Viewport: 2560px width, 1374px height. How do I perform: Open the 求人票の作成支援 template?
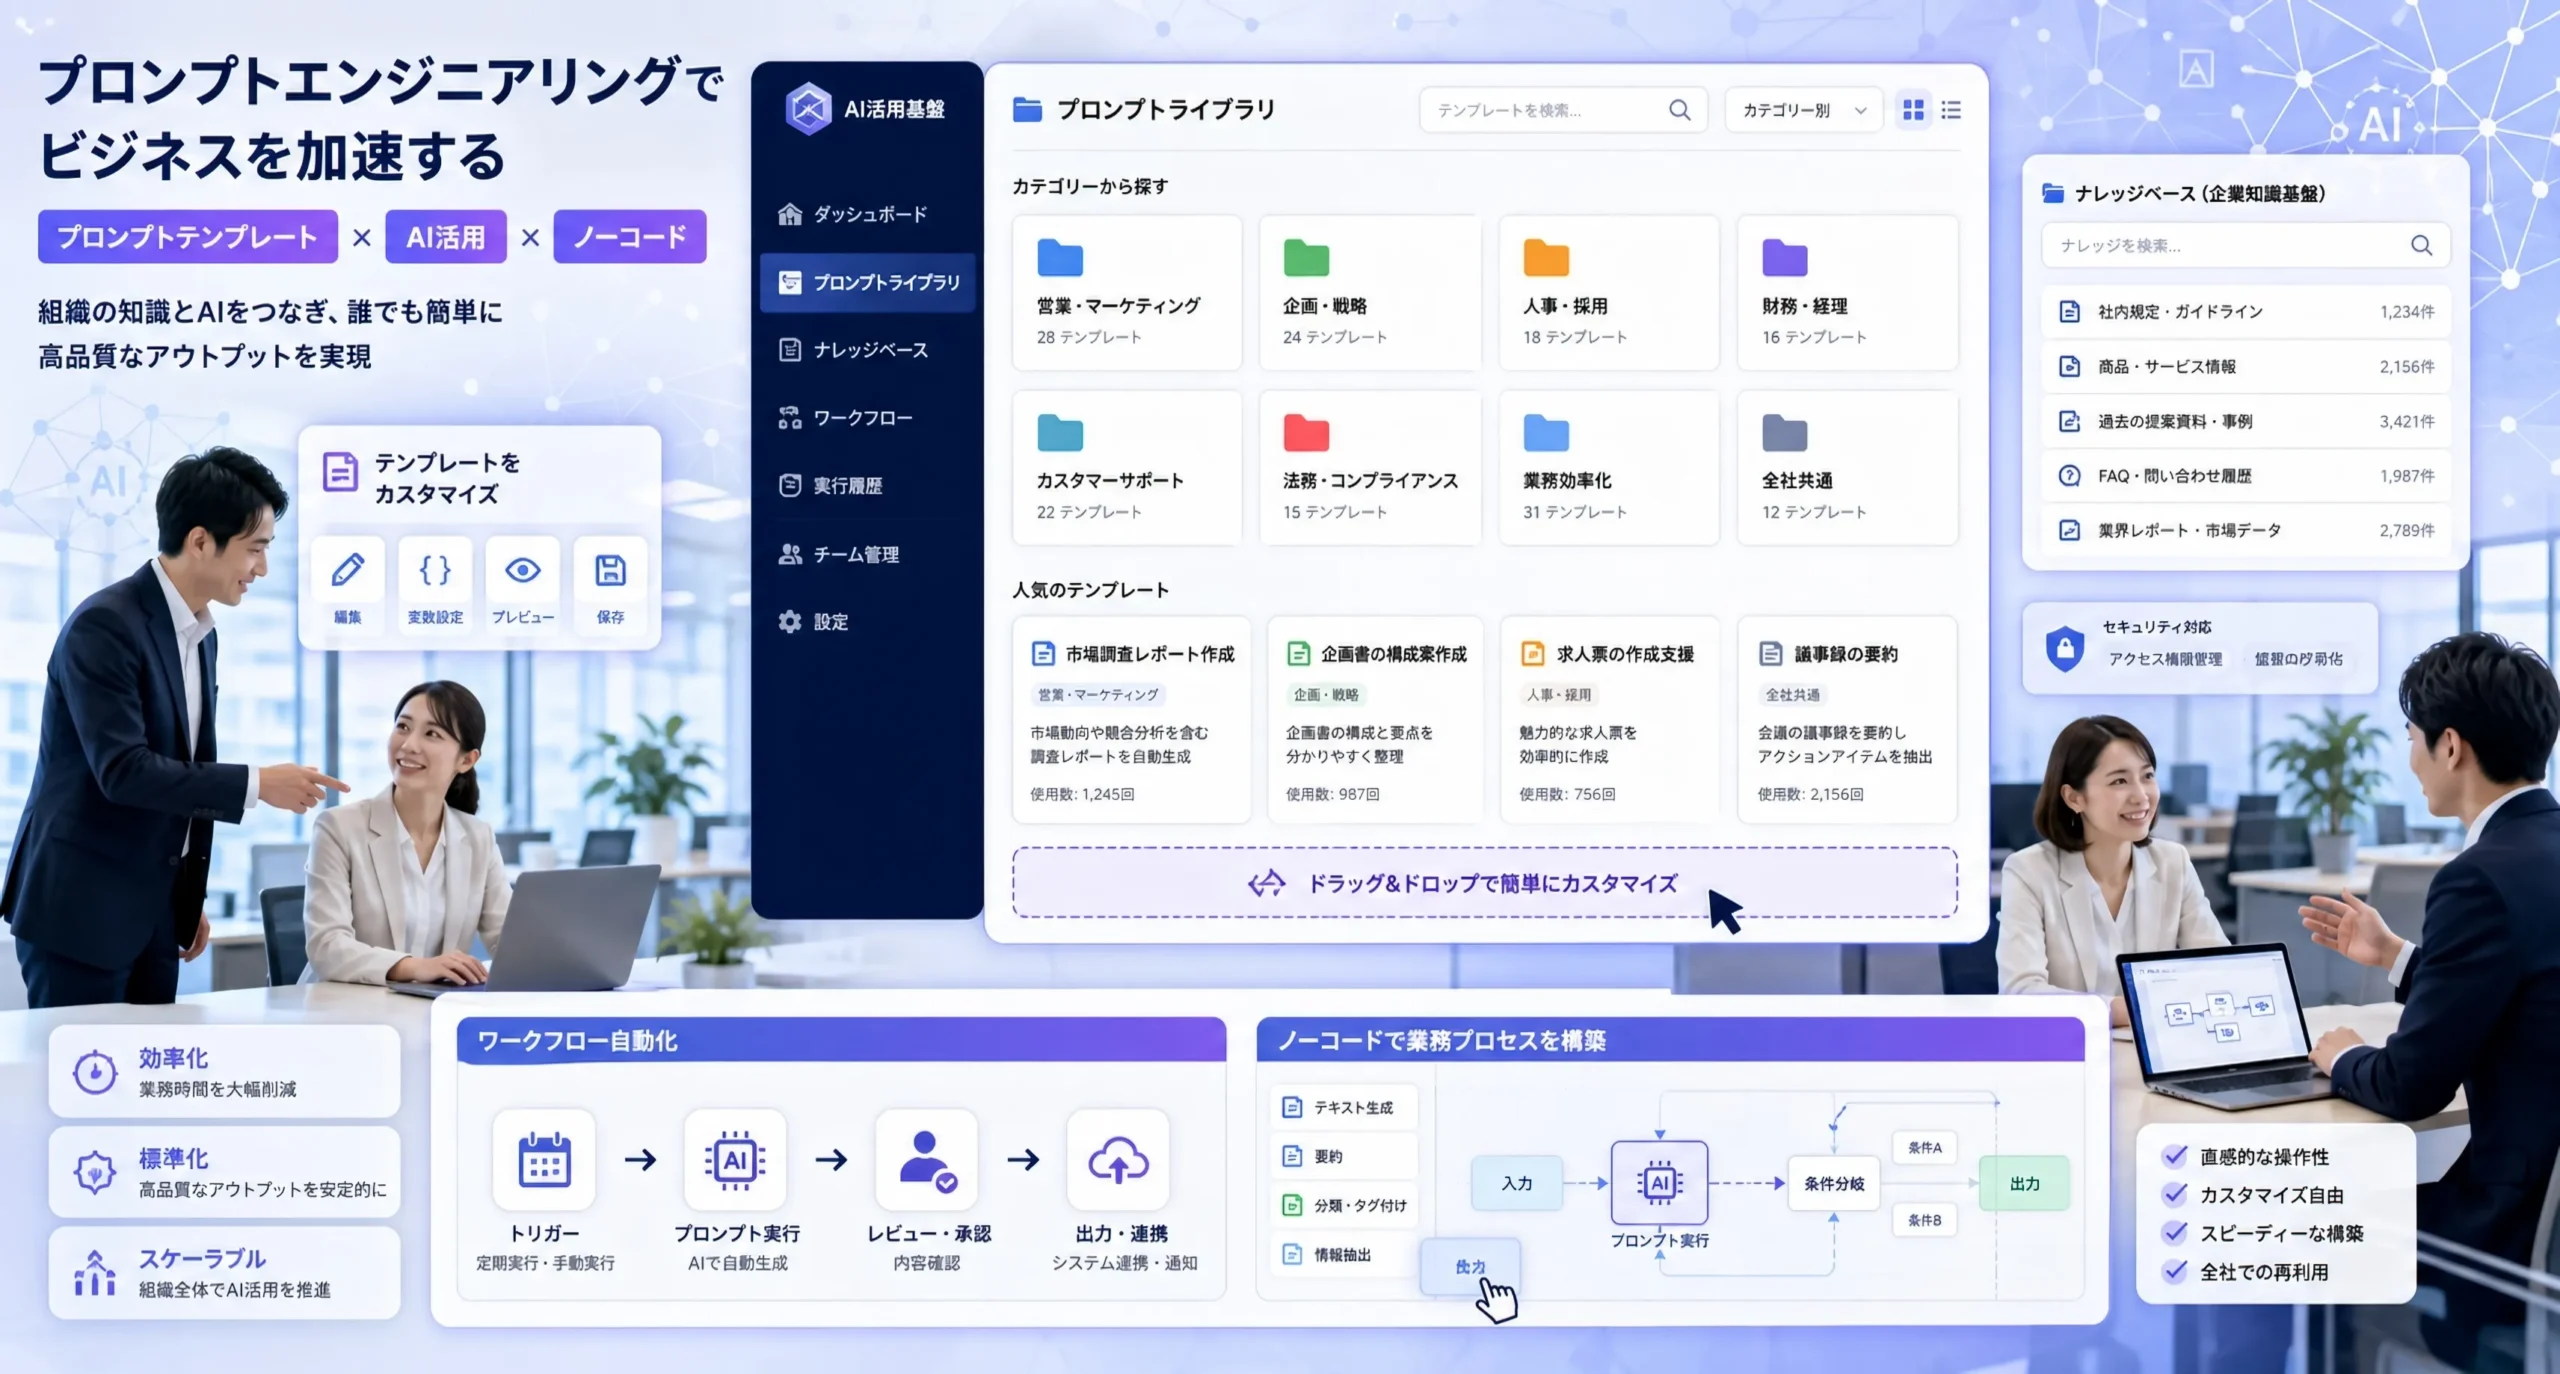click(1609, 720)
